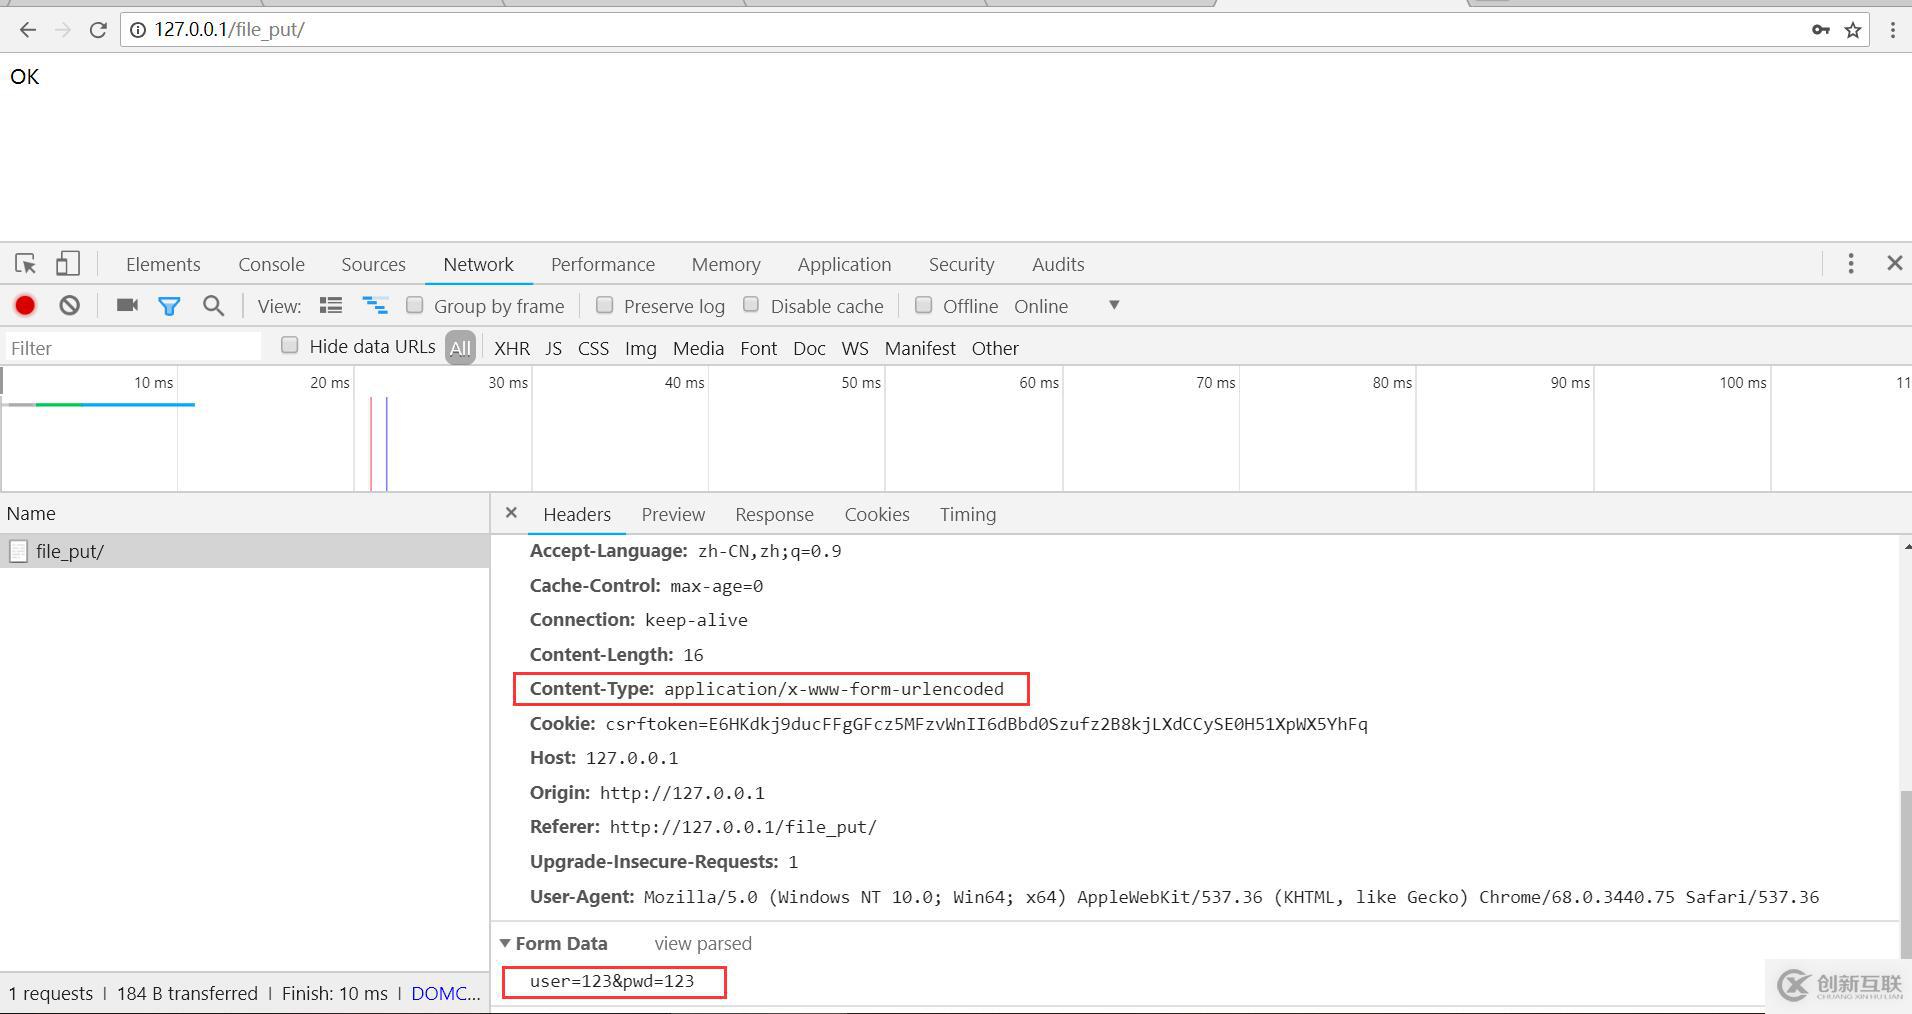Viewport: 1912px width, 1014px height.
Task: Switch to Performance tab
Action: pos(603,264)
